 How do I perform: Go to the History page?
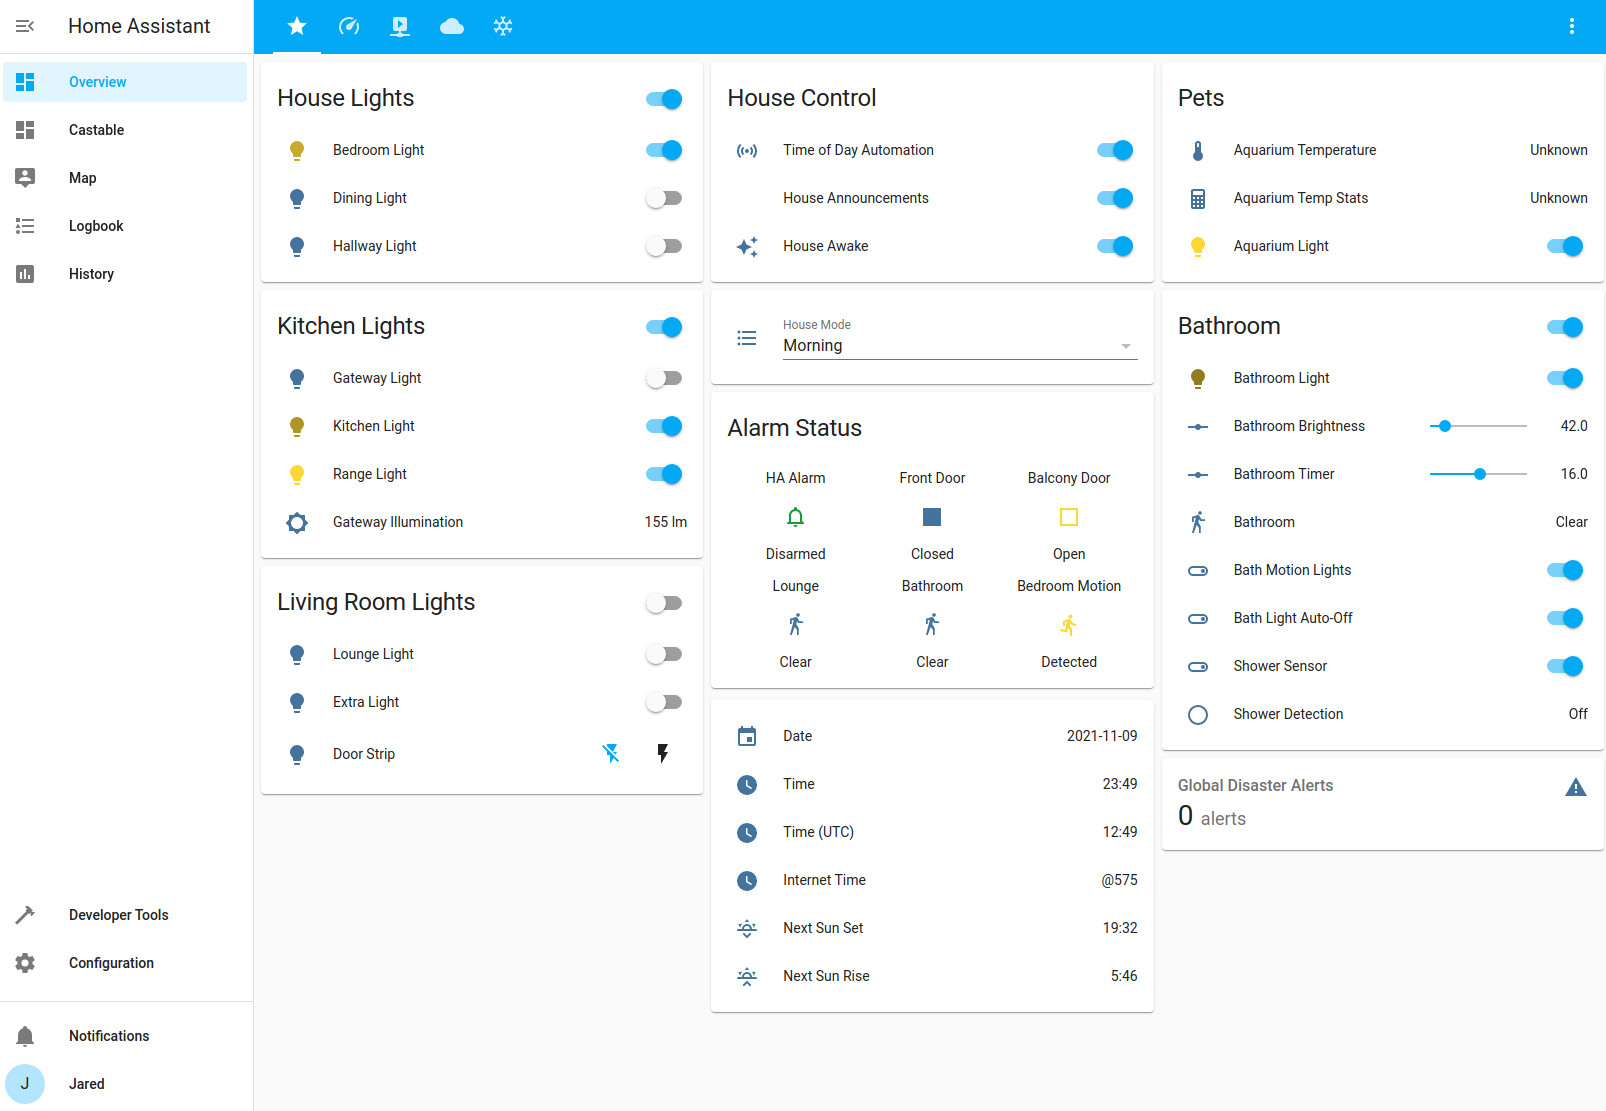click(x=91, y=274)
